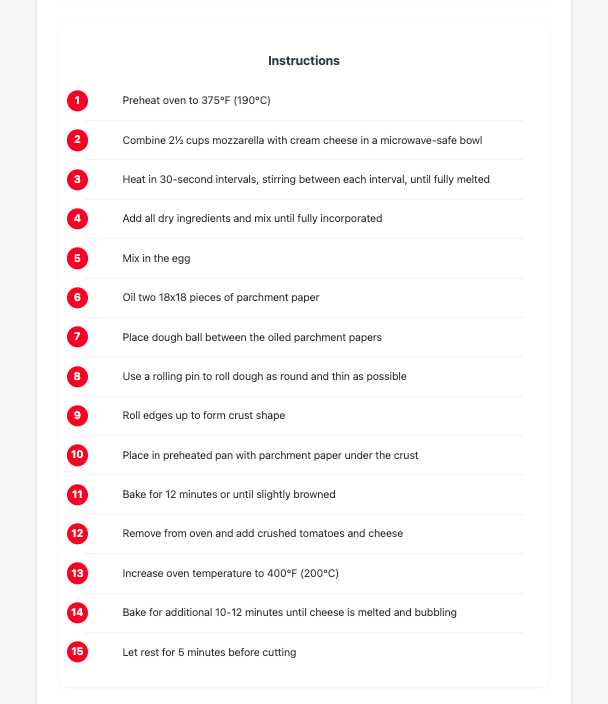Image resolution: width=608 pixels, height=704 pixels.
Task: Select "Bake for 12 minutes" instruction text
Action: tap(228, 495)
